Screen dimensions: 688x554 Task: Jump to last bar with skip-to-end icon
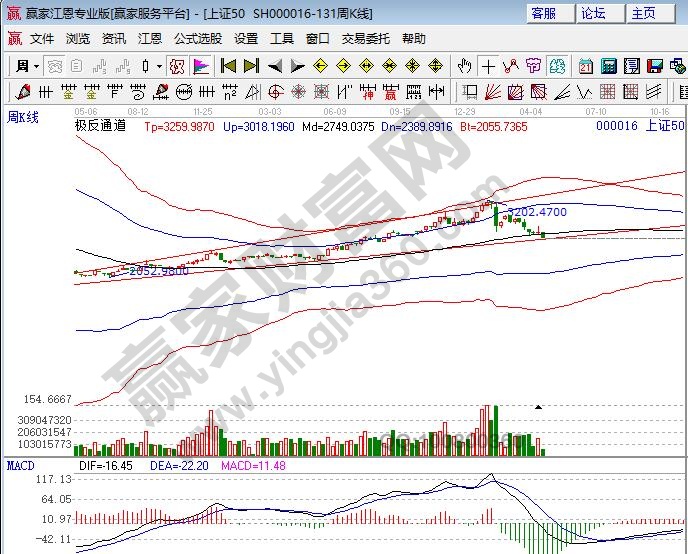pos(251,66)
